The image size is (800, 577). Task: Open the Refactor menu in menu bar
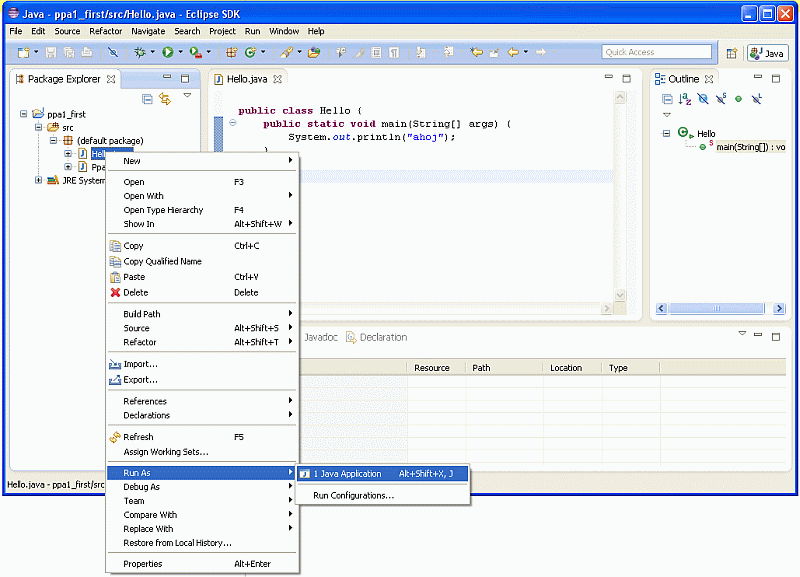pyautogui.click(x=106, y=31)
